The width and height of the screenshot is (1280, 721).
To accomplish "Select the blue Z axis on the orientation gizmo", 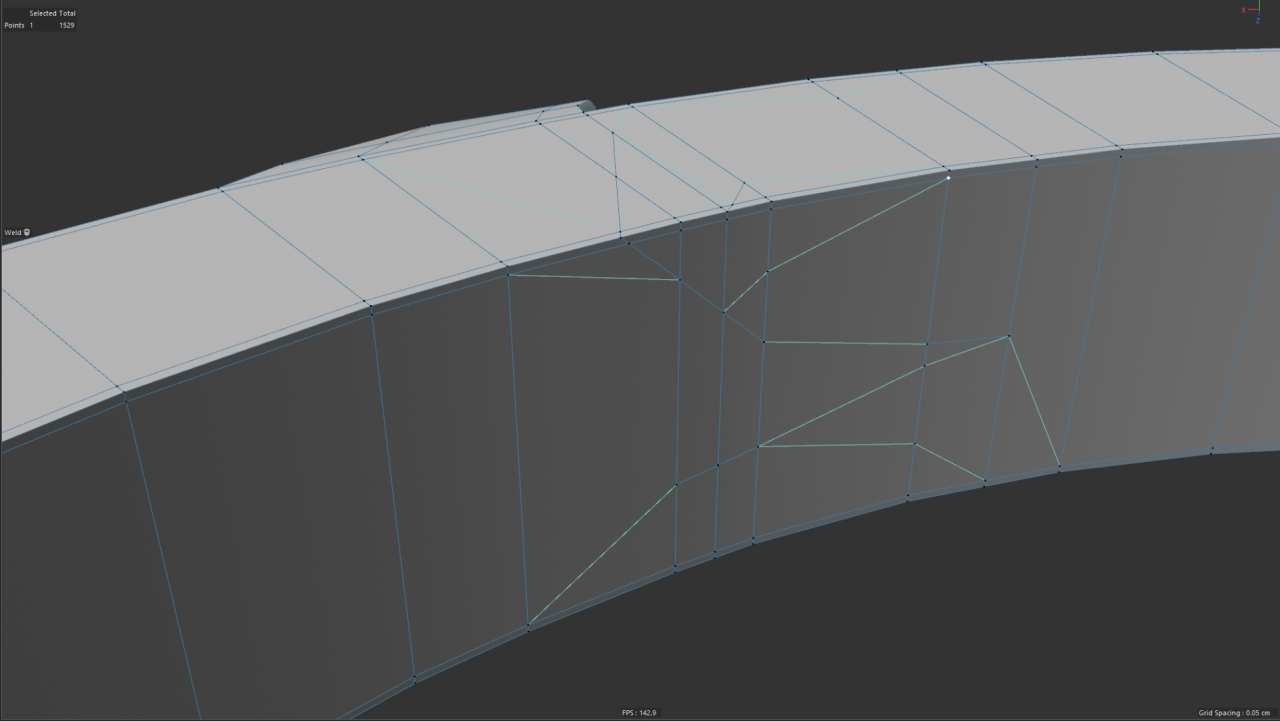I will coord(1258,20).
